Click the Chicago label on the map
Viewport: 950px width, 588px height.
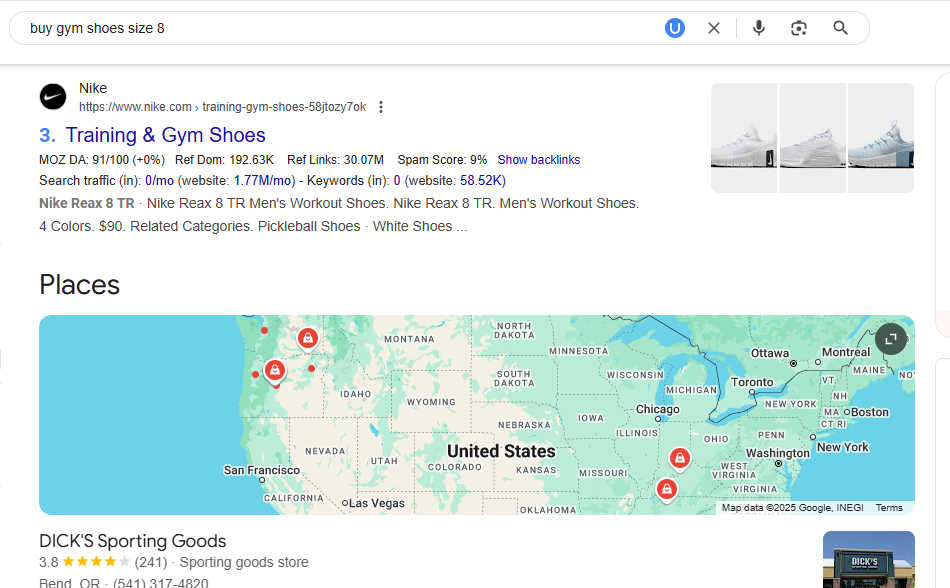(657, 409)
